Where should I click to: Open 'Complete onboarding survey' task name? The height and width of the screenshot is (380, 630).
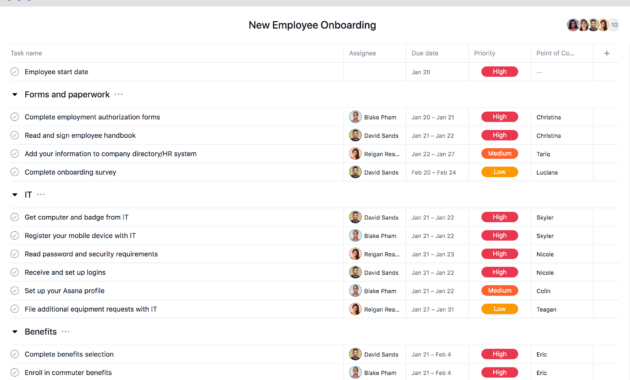[70, 172]
